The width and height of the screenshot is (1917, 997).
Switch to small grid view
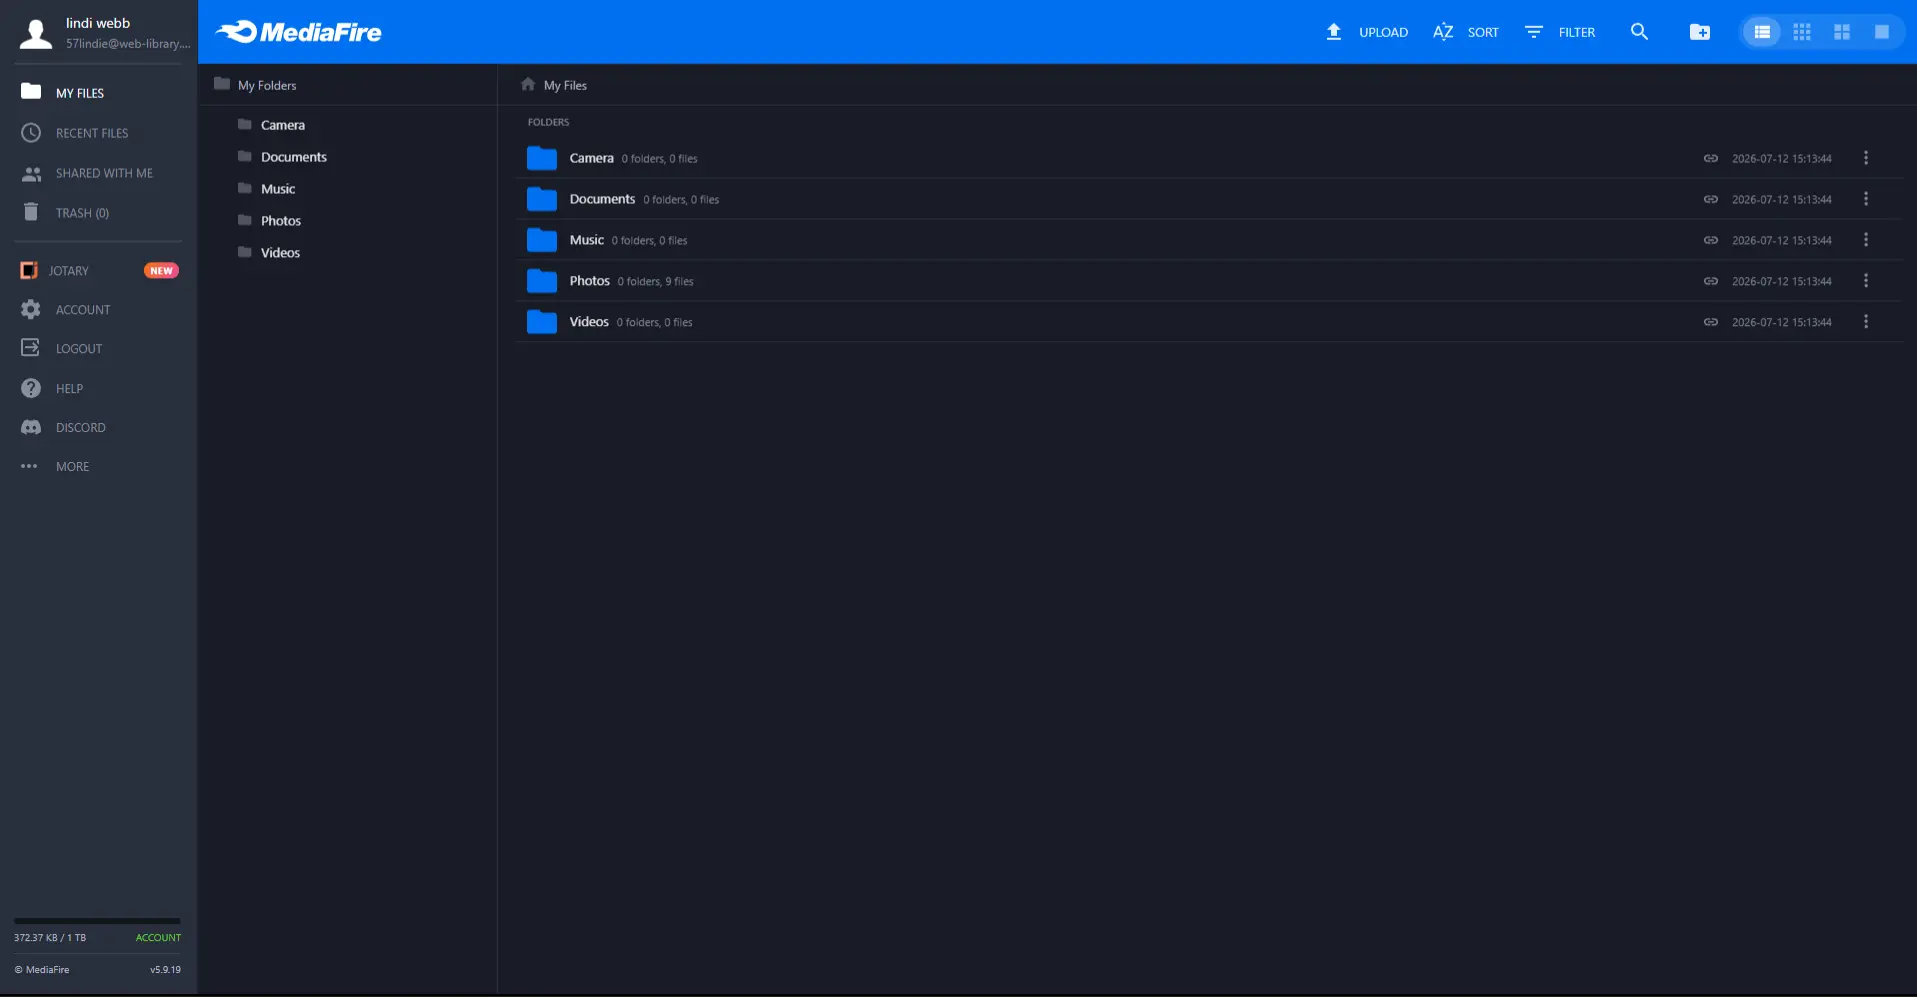1802,32
